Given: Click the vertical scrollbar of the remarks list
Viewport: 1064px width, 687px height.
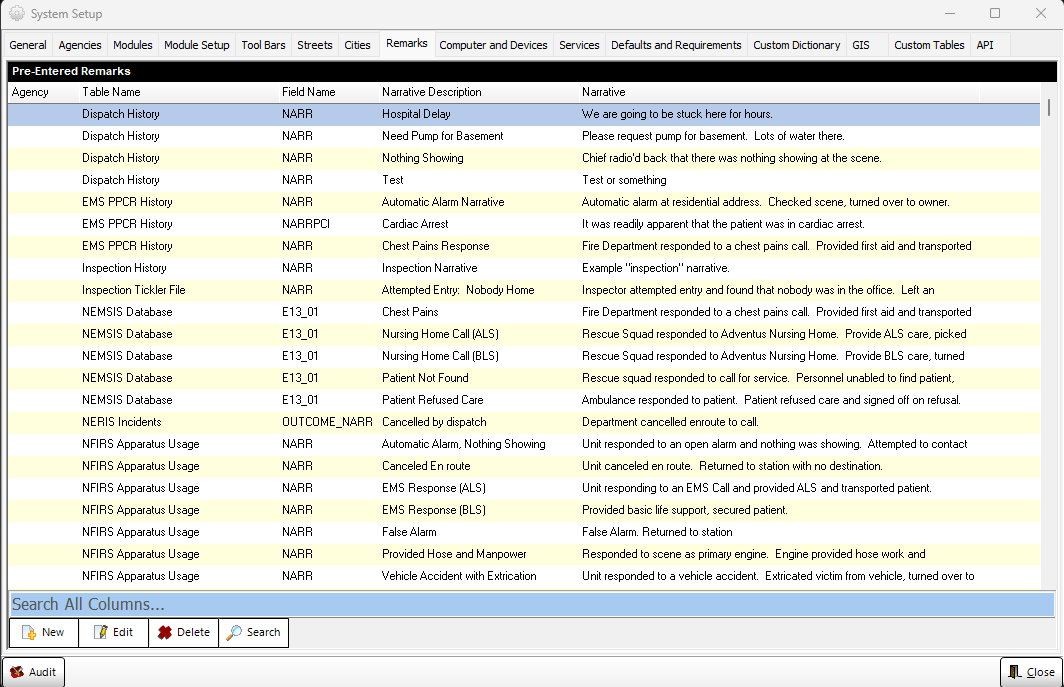Looking at the screenshot, I should [x=1048, y=339].
